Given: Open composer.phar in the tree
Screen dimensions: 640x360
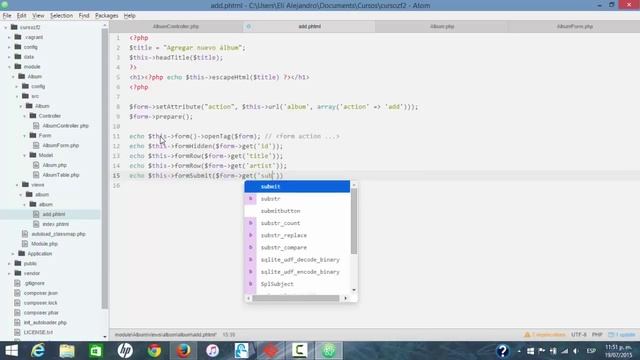Looking at the screenshot, I should pyautogui.click(x=41, y=313).
